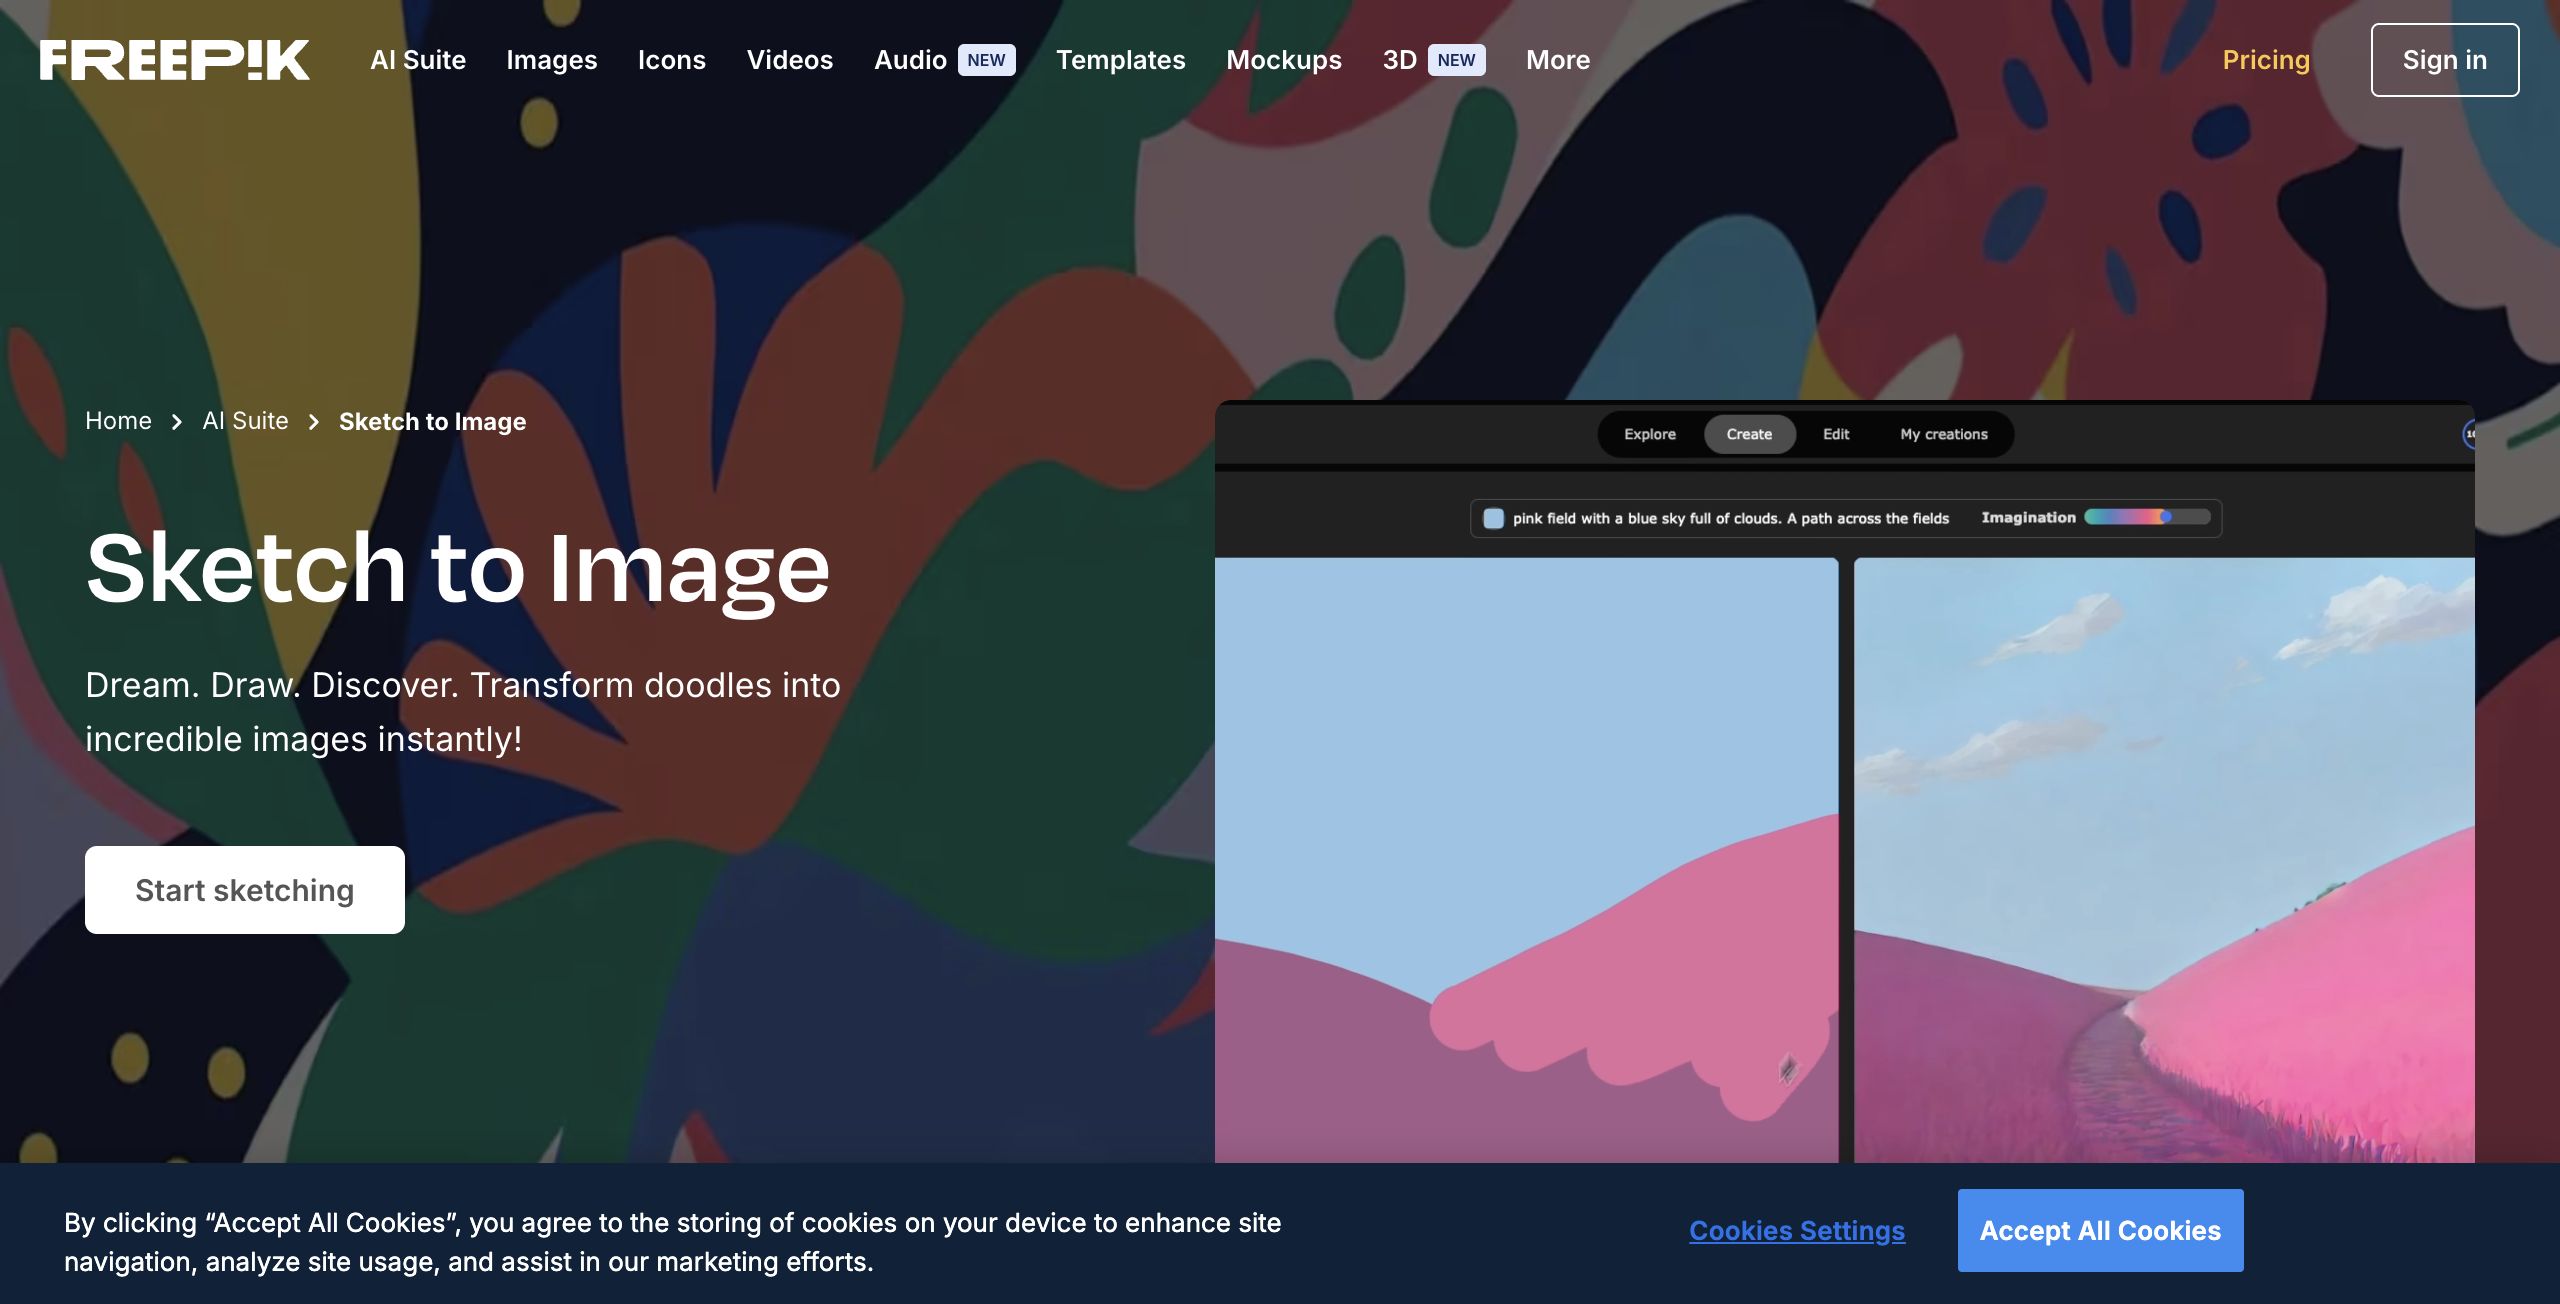Click the chevron after AI Suite breadcrumb
The height and width of the screenshot is (1304, 2560).
[x=314, y=422]
